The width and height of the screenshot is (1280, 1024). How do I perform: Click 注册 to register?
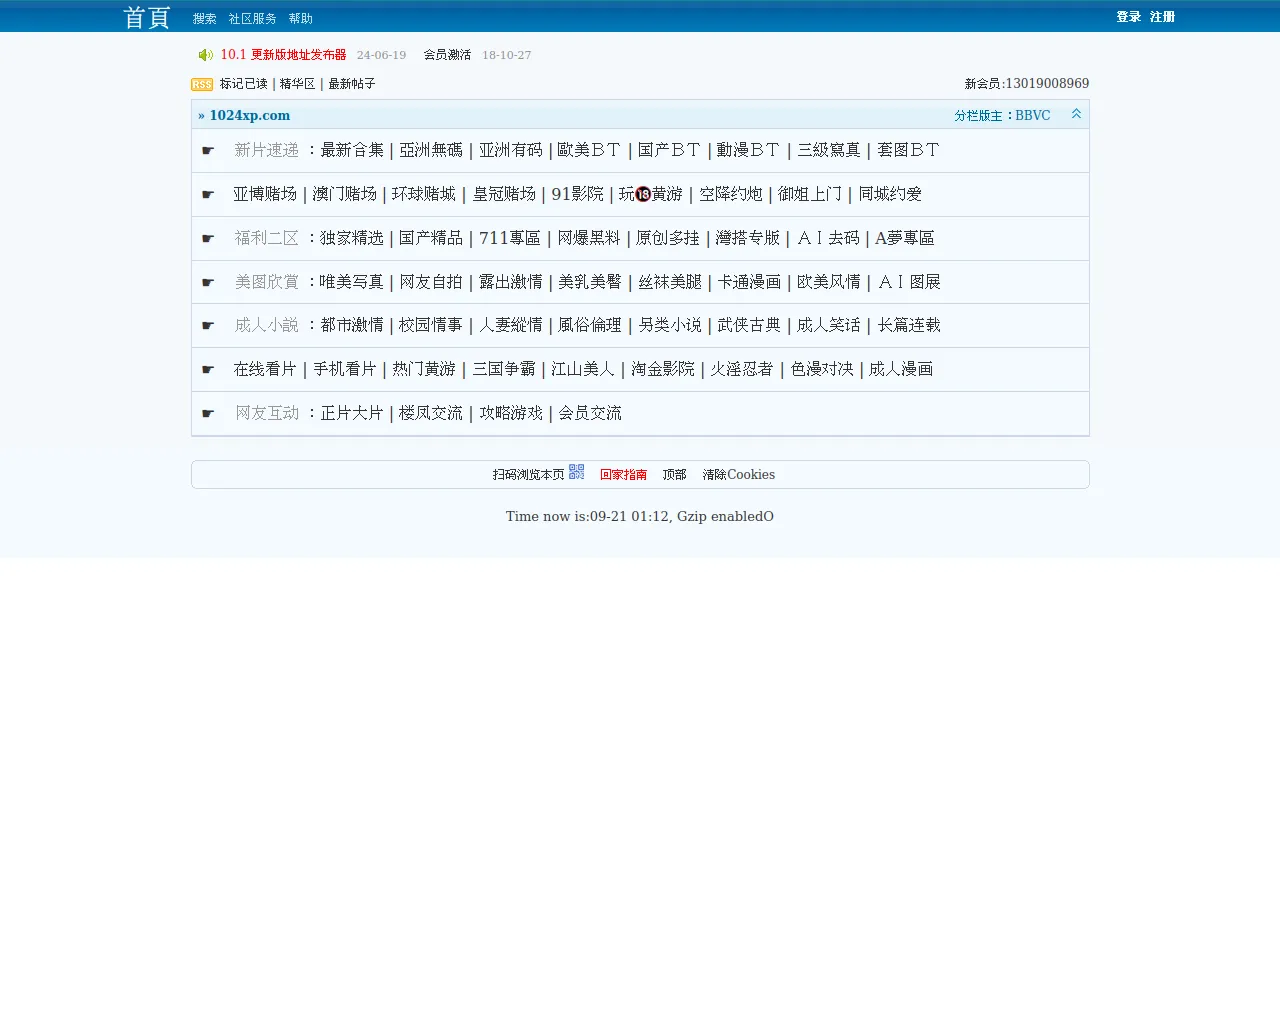pyautogui.click(x=1162, y=17)
